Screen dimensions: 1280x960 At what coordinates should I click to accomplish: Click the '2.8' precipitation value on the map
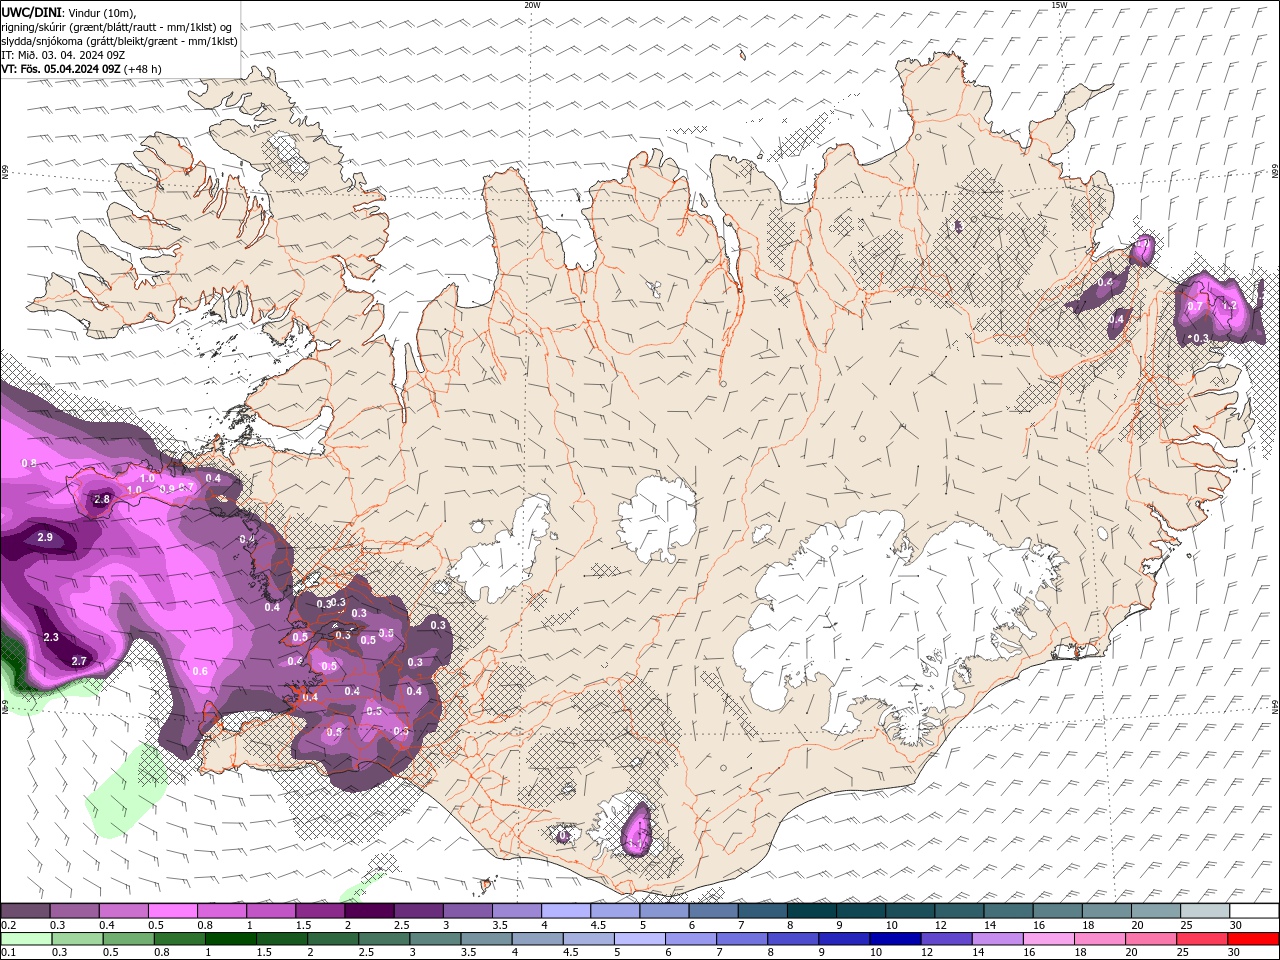pos(101,499)
